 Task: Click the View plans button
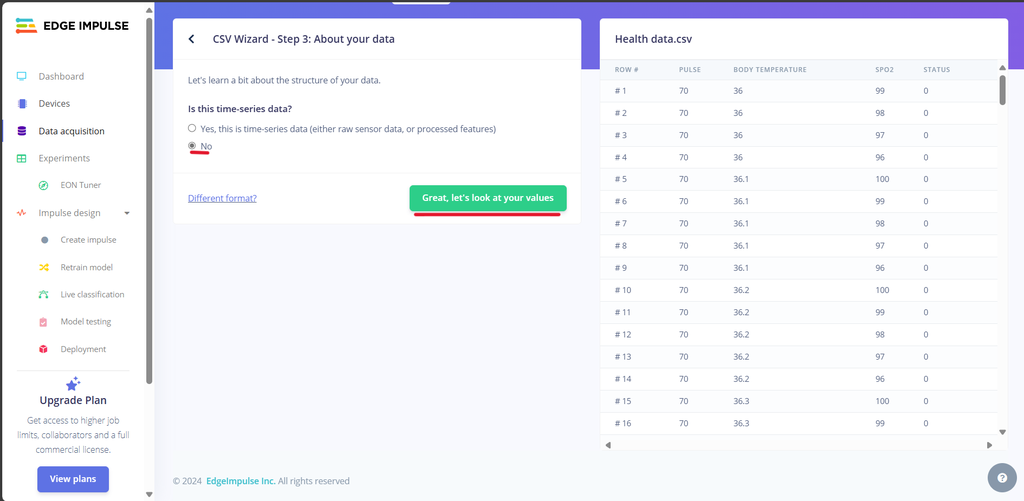pos(73,479)
